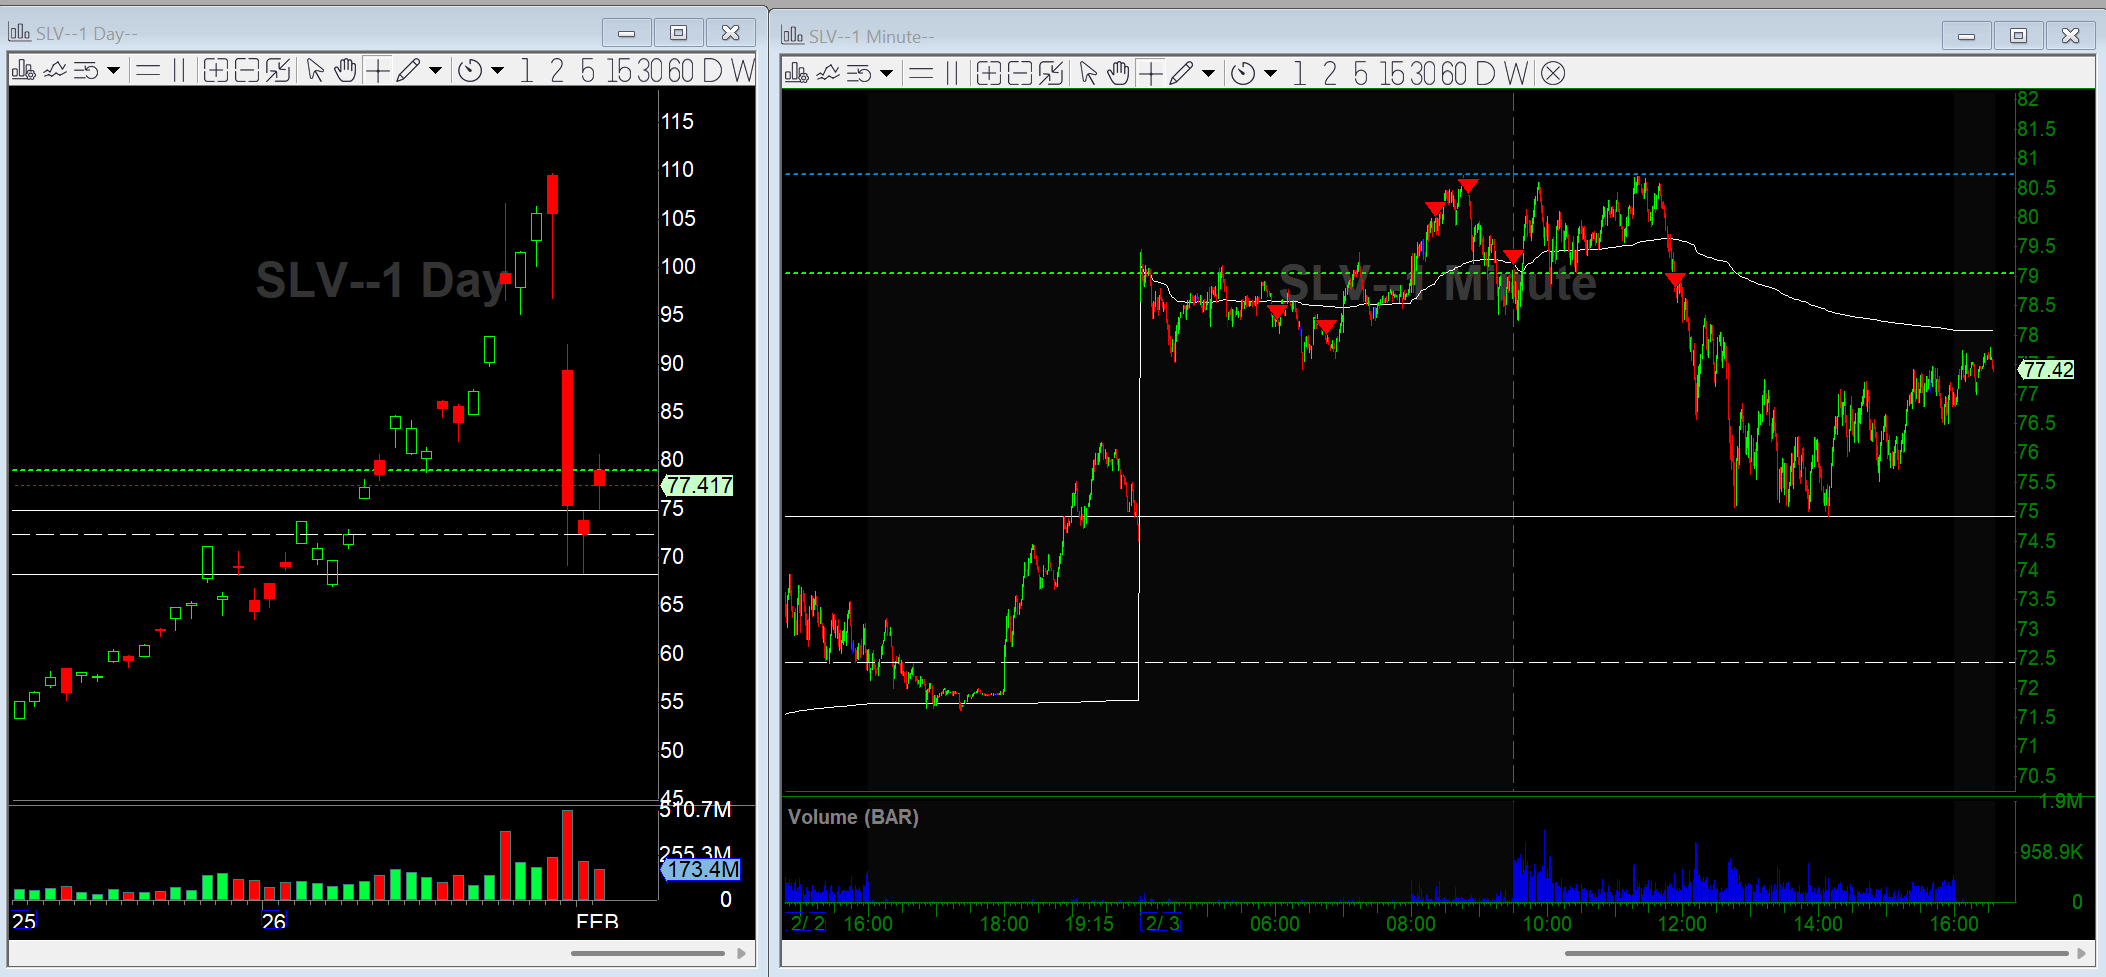The height and width of the screenshot is (977, 2106).
Task: Toggle the crosshair tool in Minute window
Action: click(x=1150, y=73)
